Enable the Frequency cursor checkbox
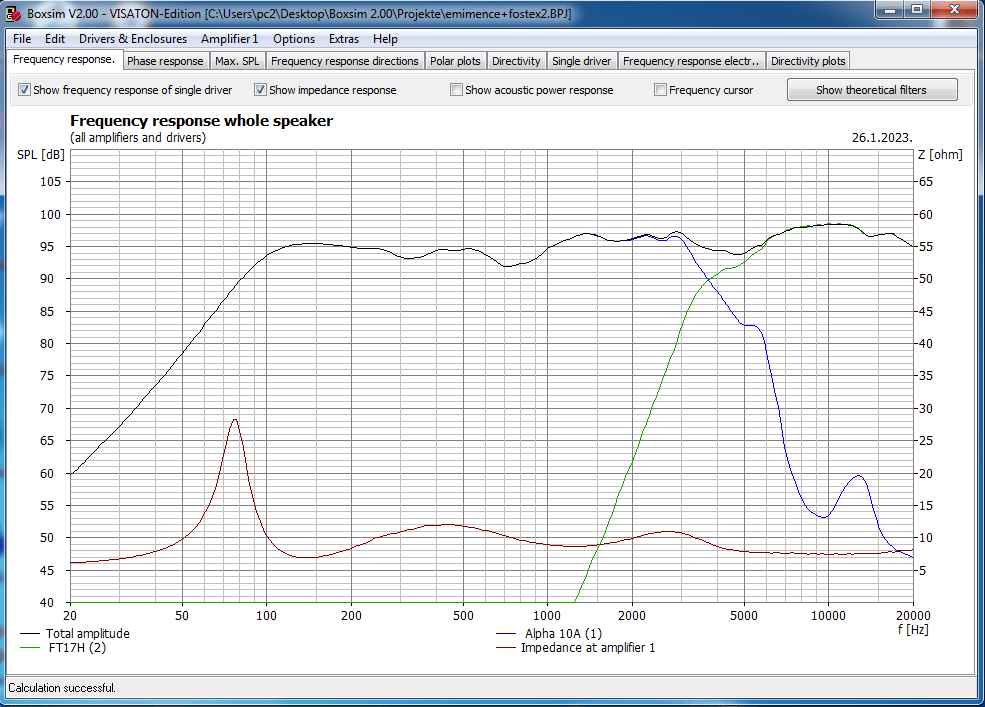Viewport: 985px width, 707px height. click(660, 90)
